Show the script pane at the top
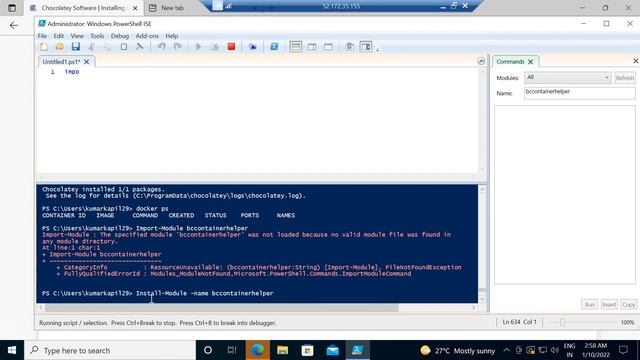Viewport: 640px width, 360px height. 296,47
